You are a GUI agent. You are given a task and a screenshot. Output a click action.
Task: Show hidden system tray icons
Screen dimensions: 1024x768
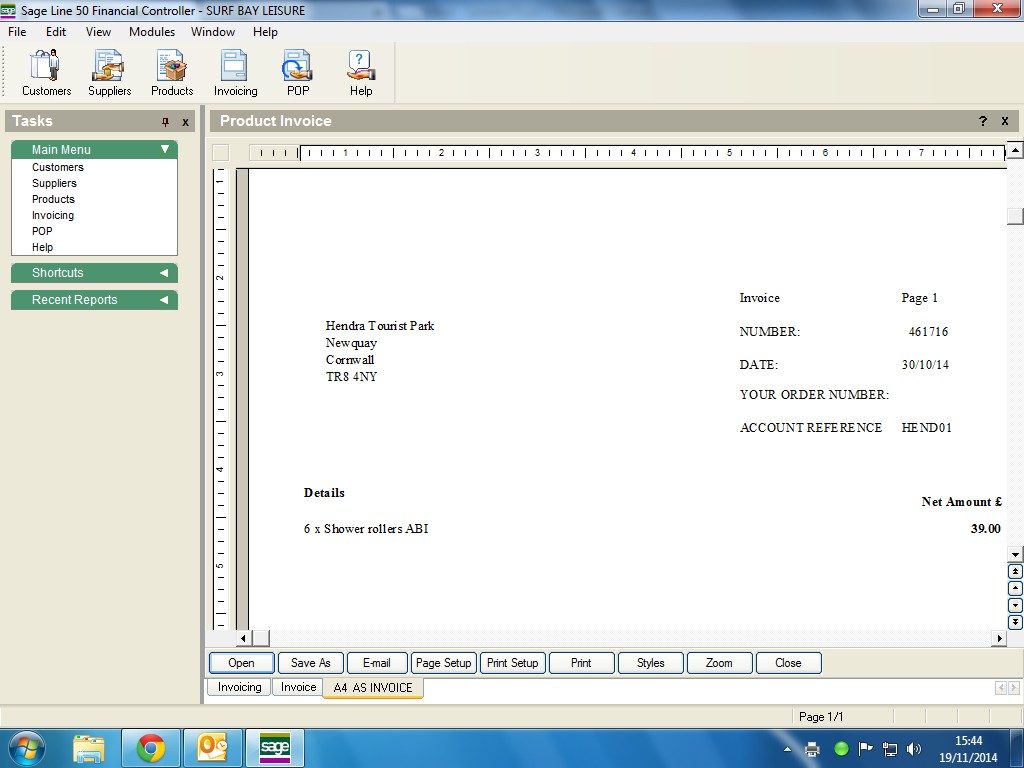[x=788, y=749]
